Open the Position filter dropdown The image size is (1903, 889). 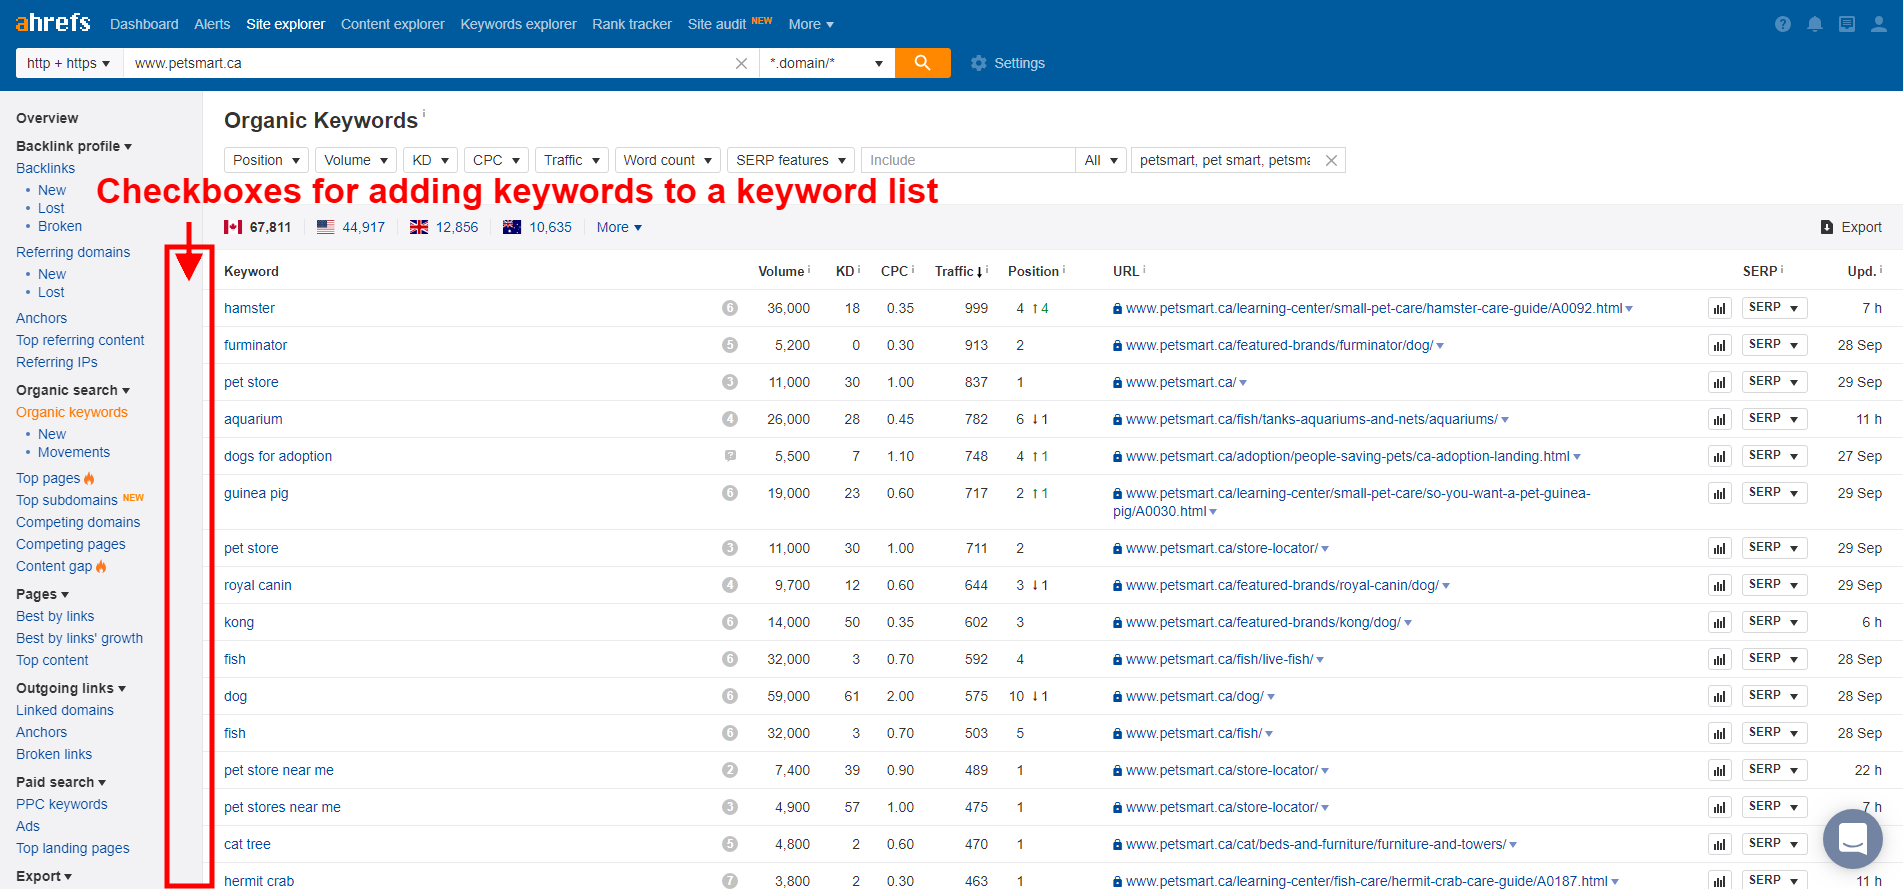tap(267, 160)
